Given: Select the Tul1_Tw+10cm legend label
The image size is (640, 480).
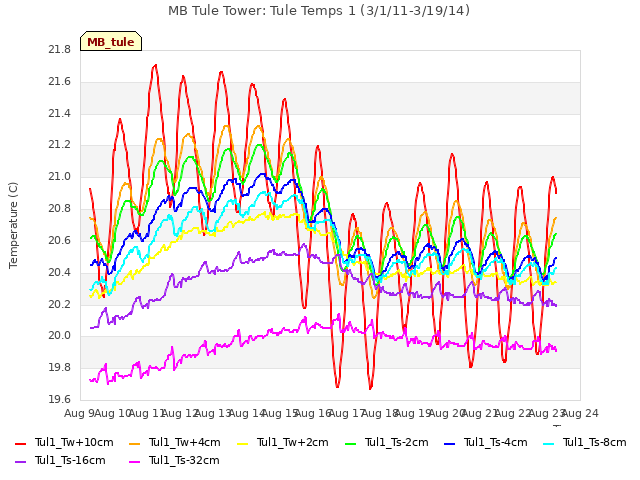Looking at the screenshot, I should tap(74, 442).
